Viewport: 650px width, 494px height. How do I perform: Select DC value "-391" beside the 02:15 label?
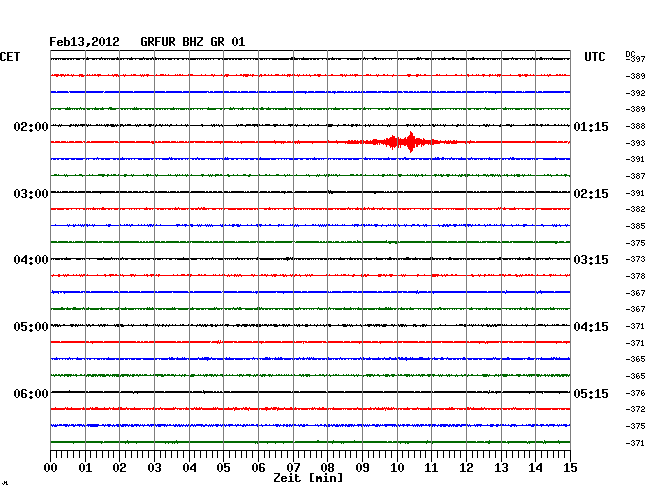point(635,193)
